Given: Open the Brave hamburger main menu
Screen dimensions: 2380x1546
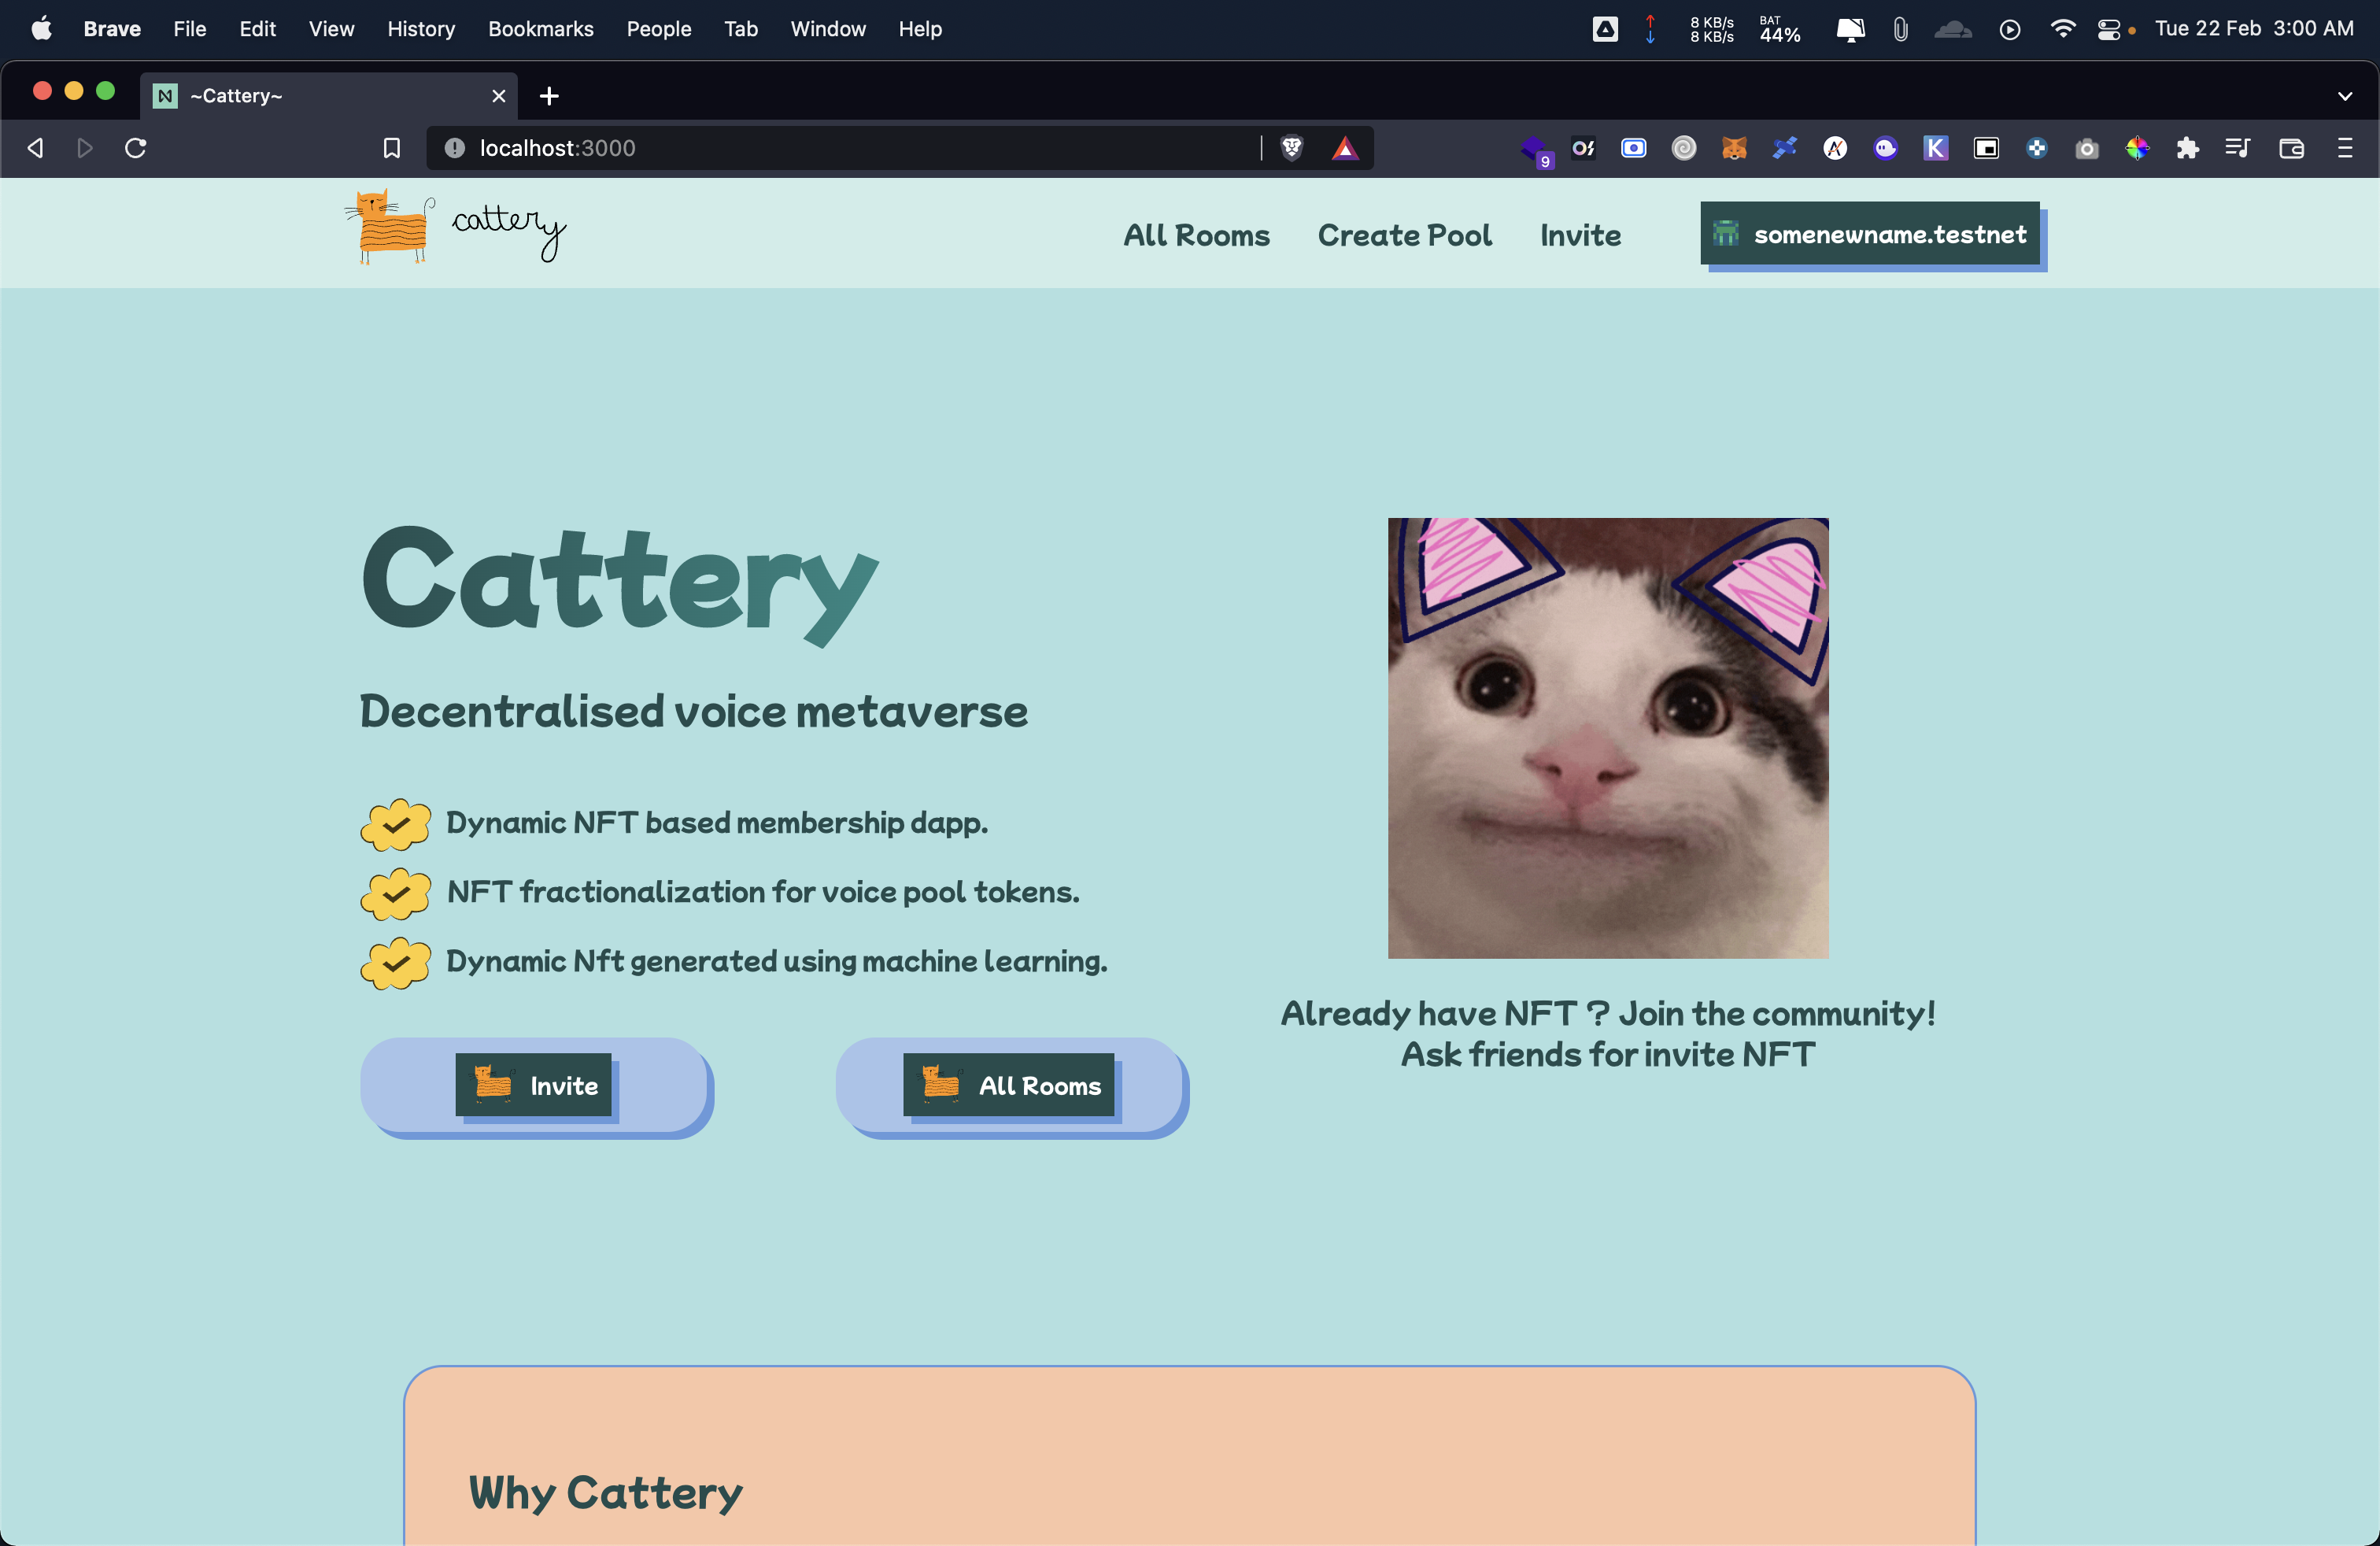Looking at the screenshot, I should [2345, 148].
